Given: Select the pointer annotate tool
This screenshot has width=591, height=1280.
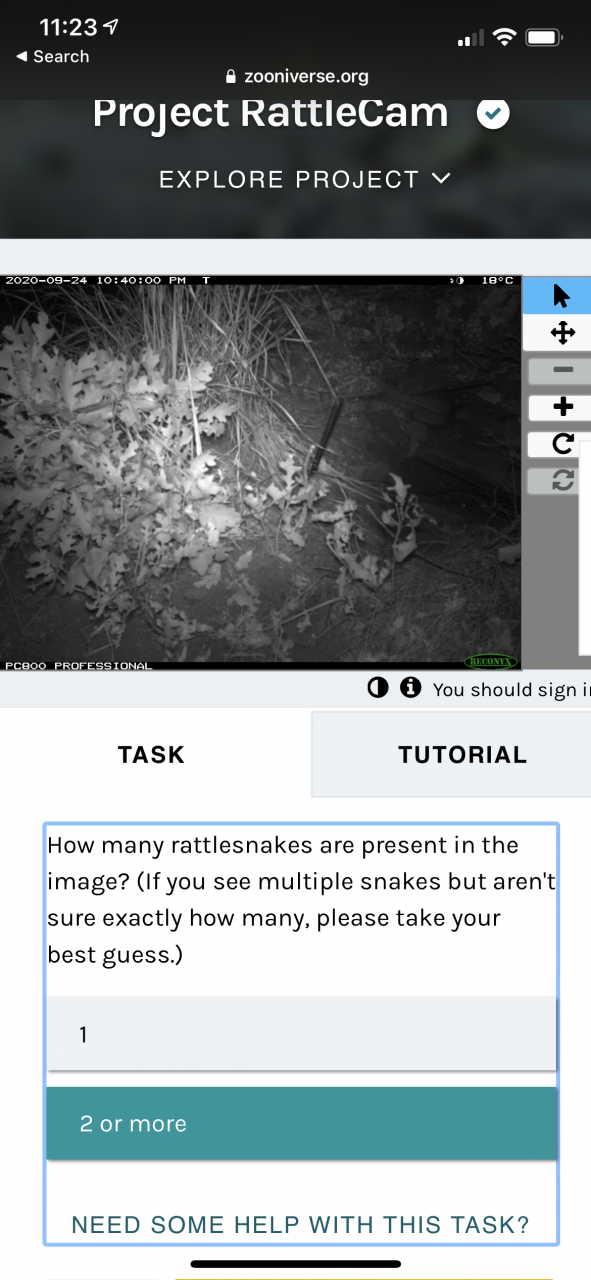Looking at the screenshot, I should tap(560, 296).
